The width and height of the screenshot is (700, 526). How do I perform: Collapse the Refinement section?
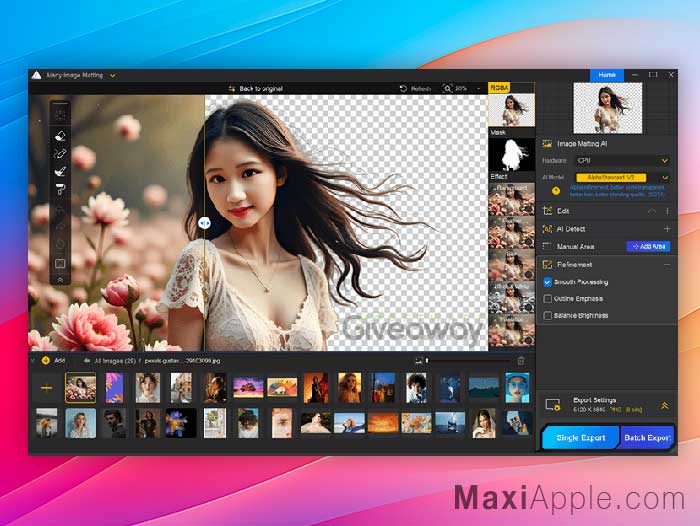[667, 265]
